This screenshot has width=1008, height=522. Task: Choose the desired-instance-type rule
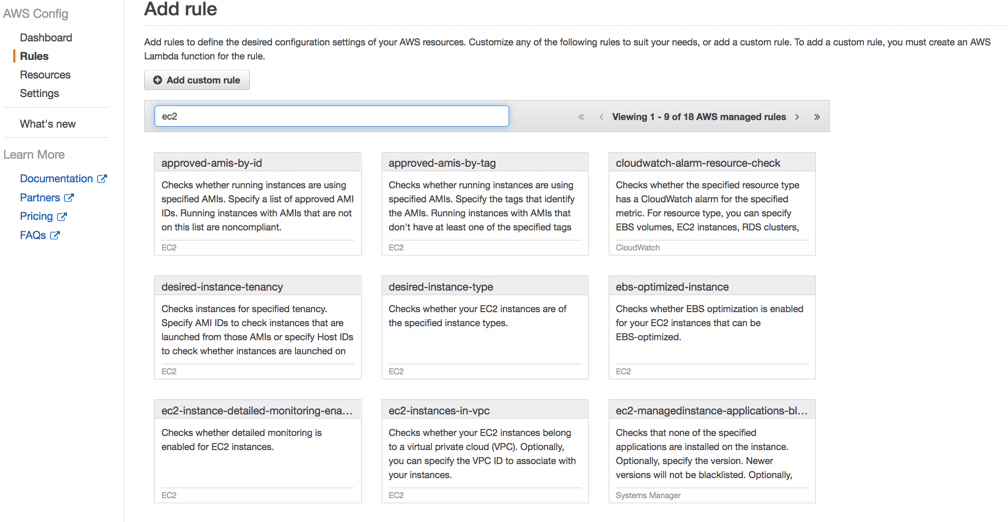pos(485,328)
